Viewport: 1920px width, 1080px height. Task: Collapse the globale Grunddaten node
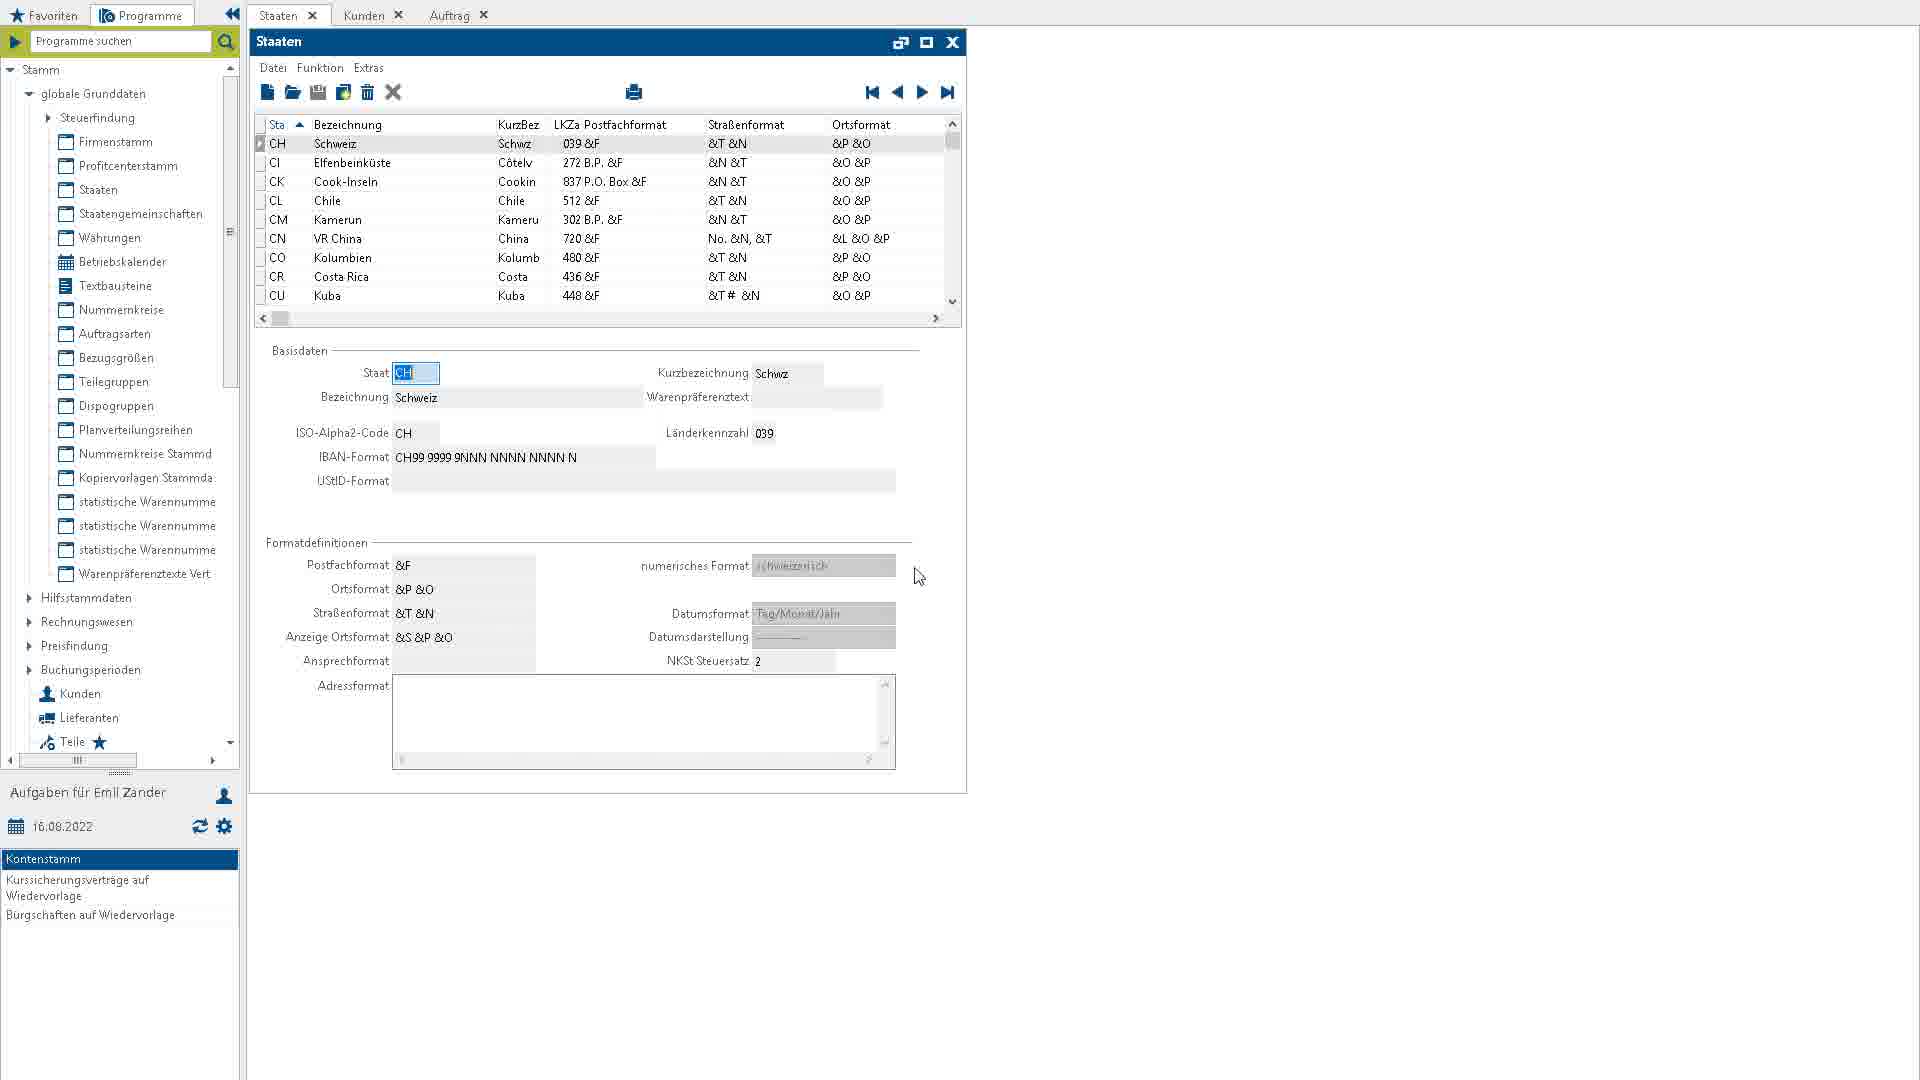[29, 94]
